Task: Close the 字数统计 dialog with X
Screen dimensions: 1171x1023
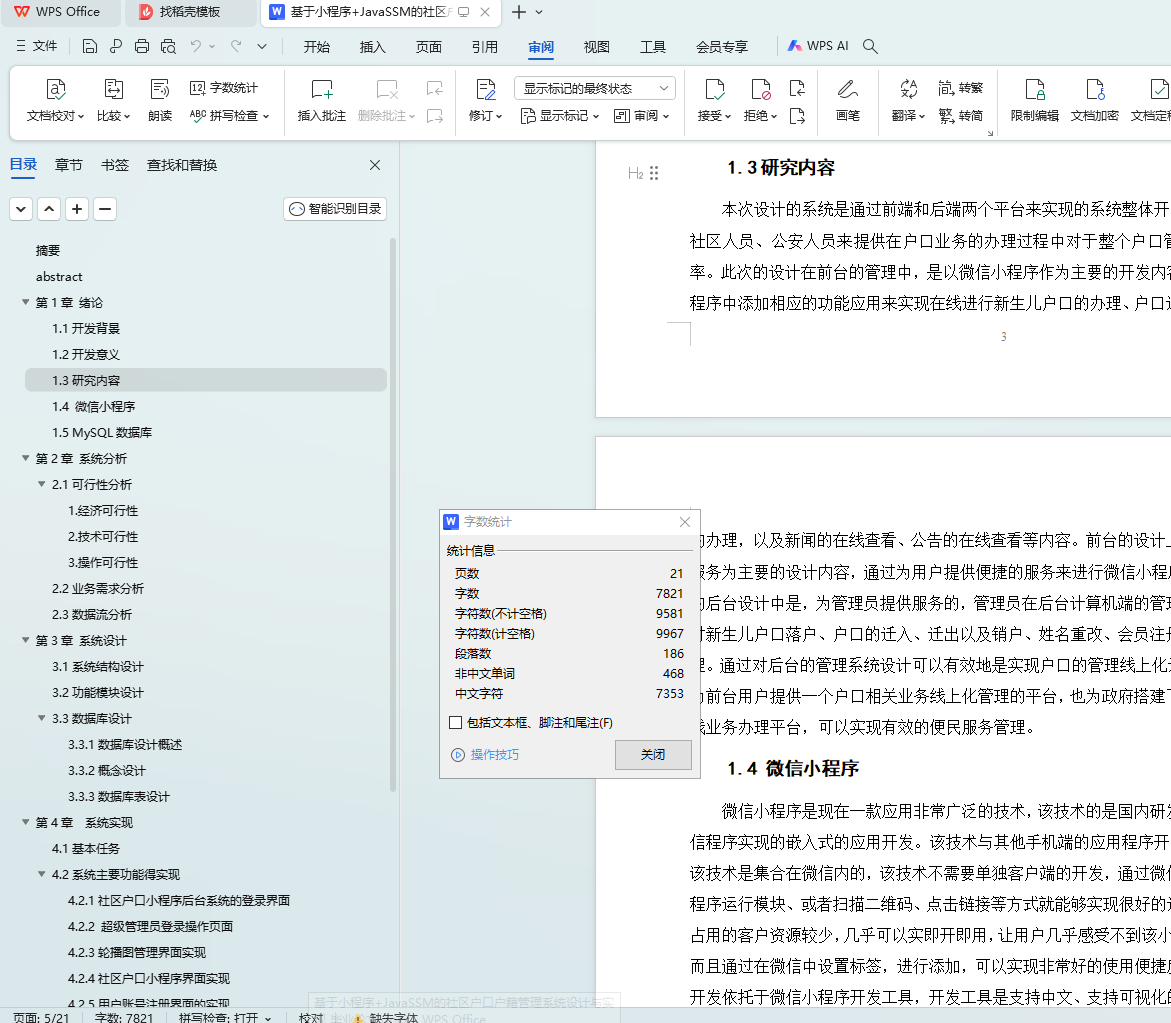Action: point(685,522)
